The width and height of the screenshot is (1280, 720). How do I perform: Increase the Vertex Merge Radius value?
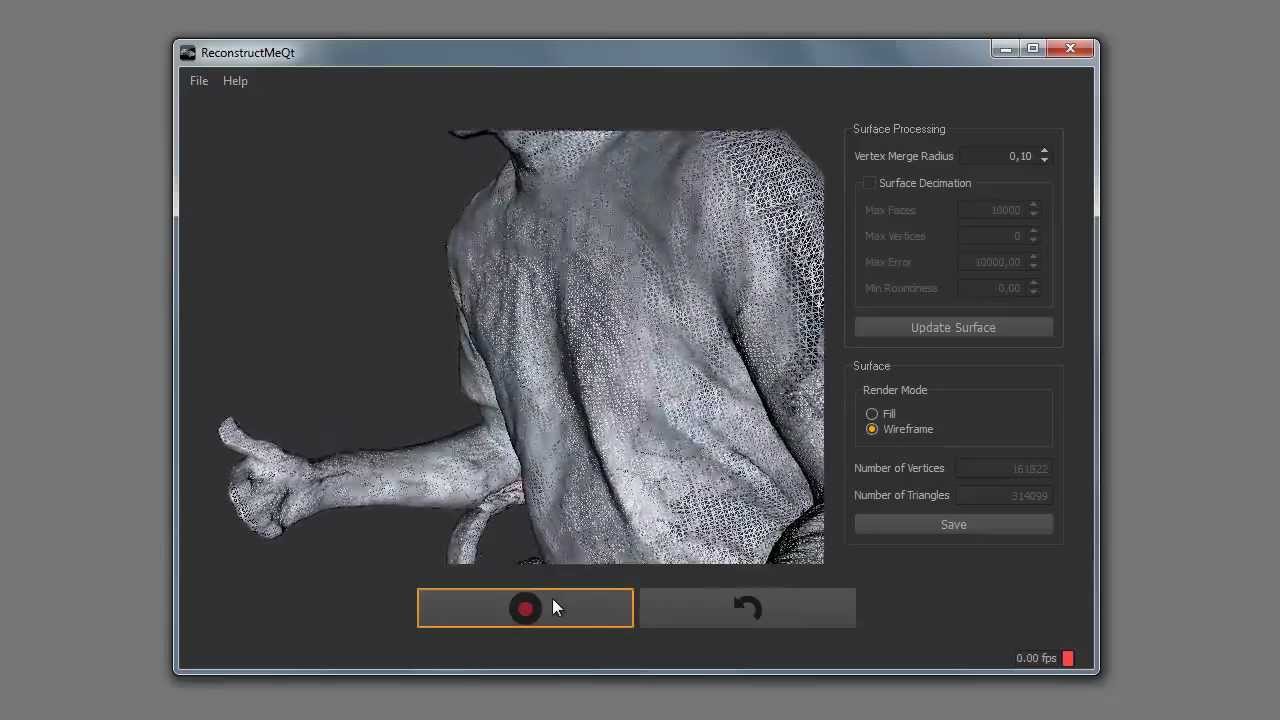(x=1044, y=152)
